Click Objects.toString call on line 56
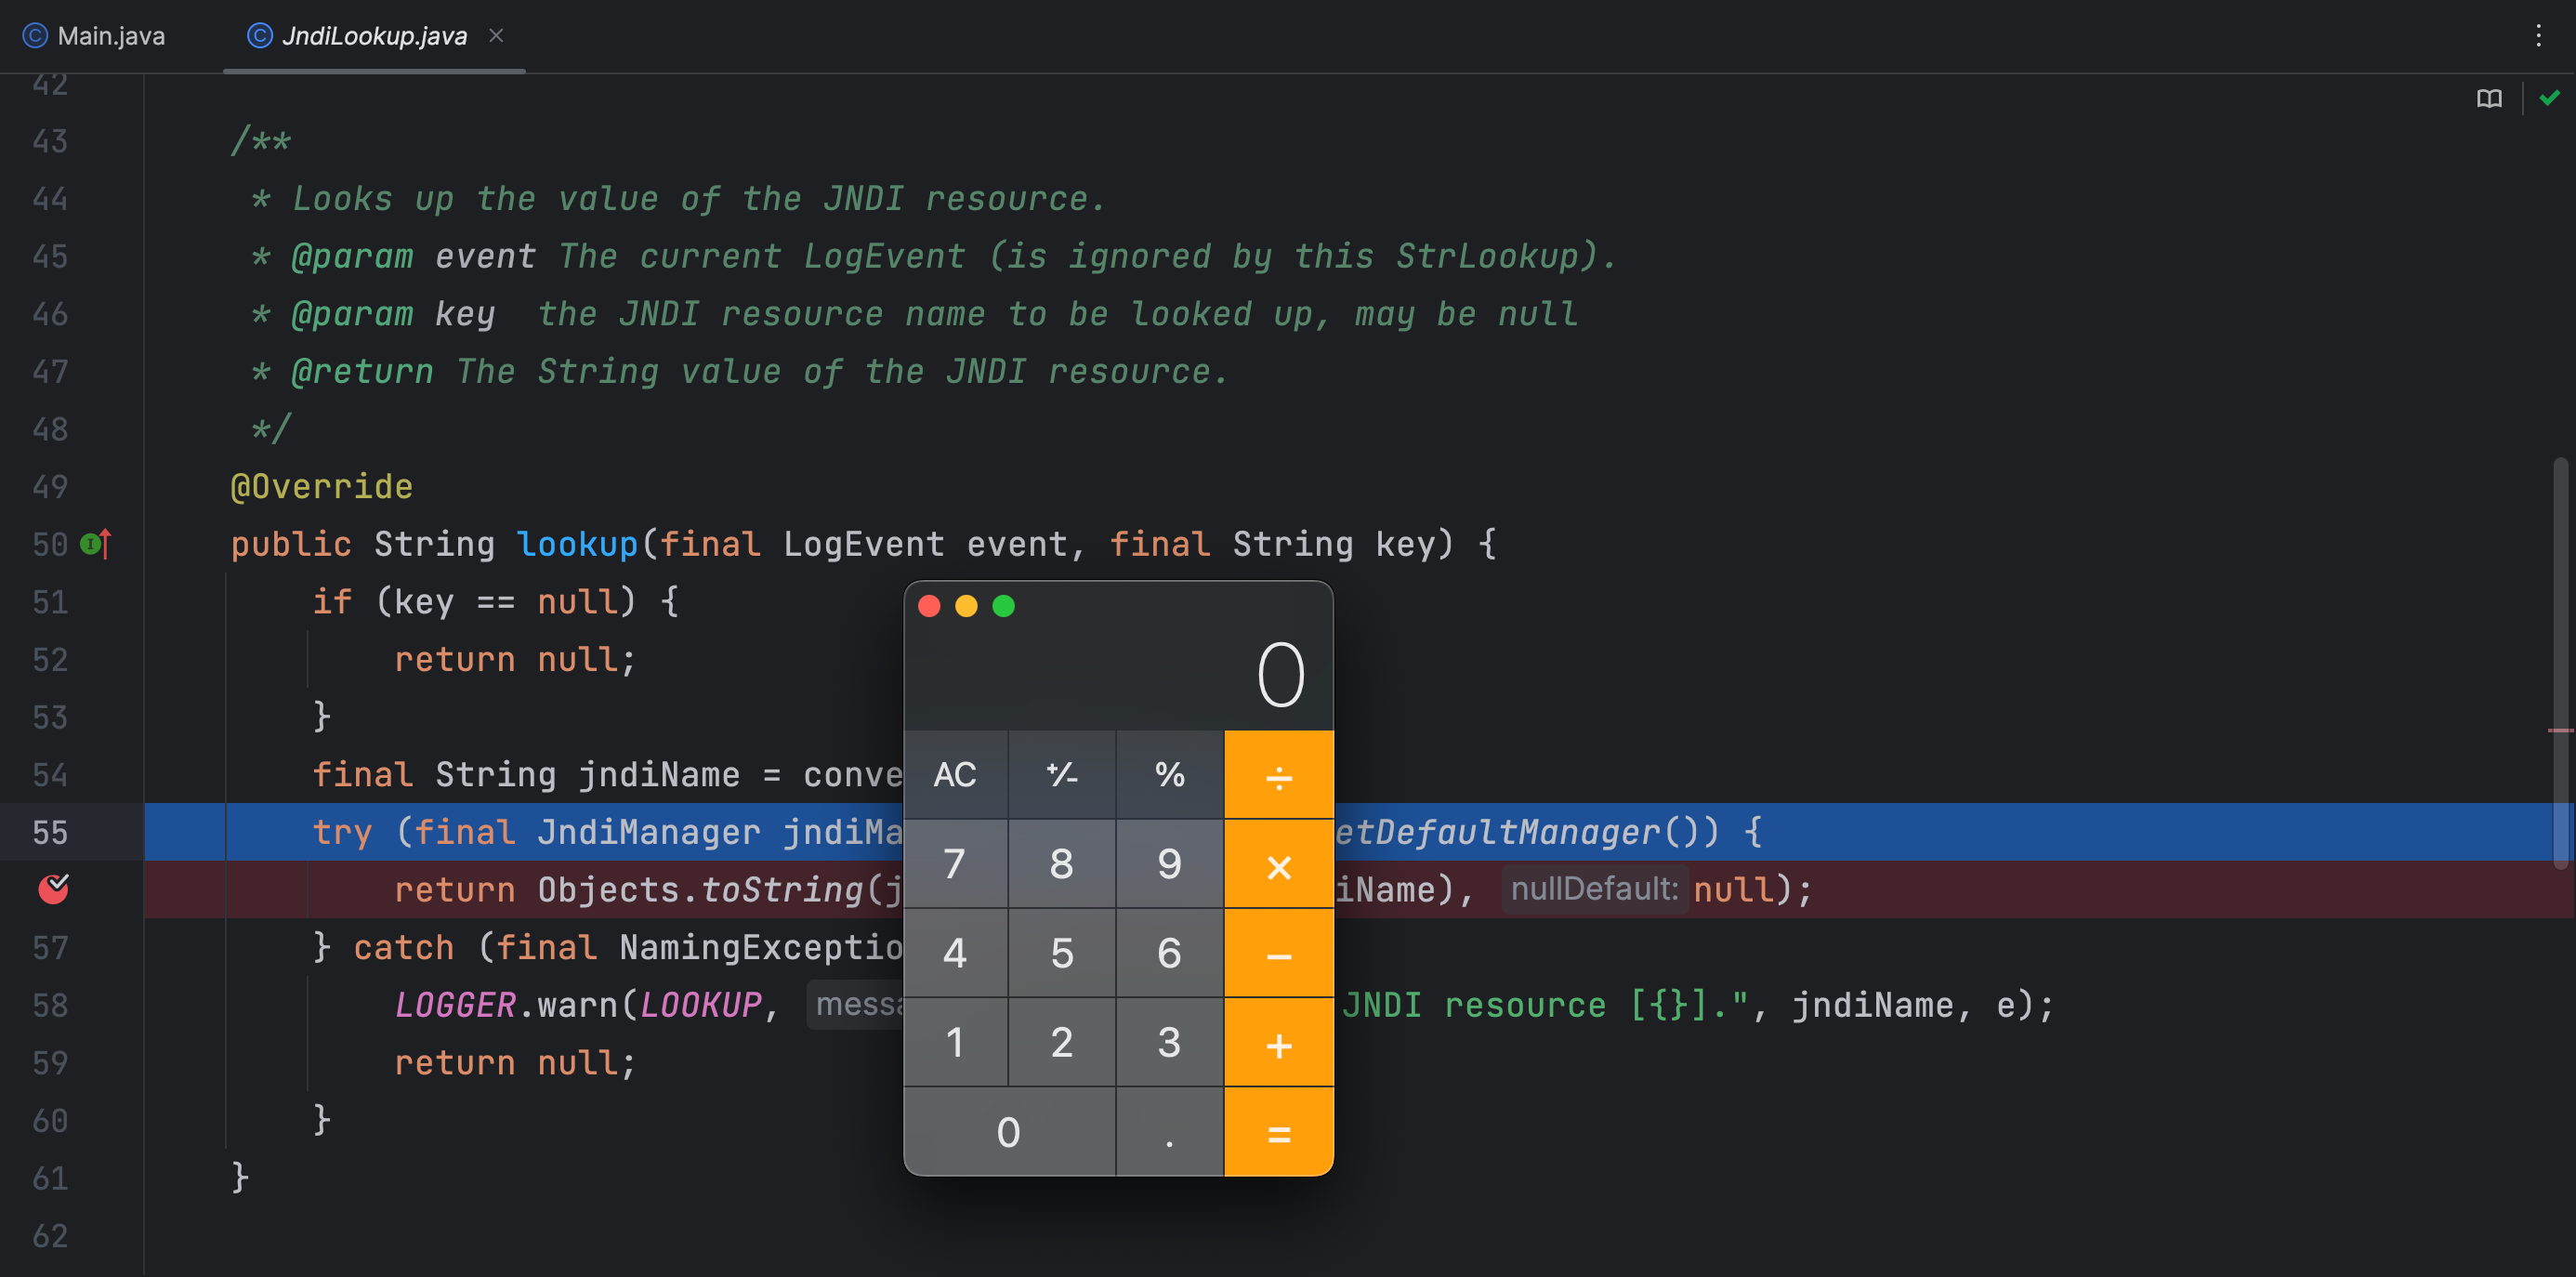The width and height of the screenshot is (2576, 1277). pos(700,889)
